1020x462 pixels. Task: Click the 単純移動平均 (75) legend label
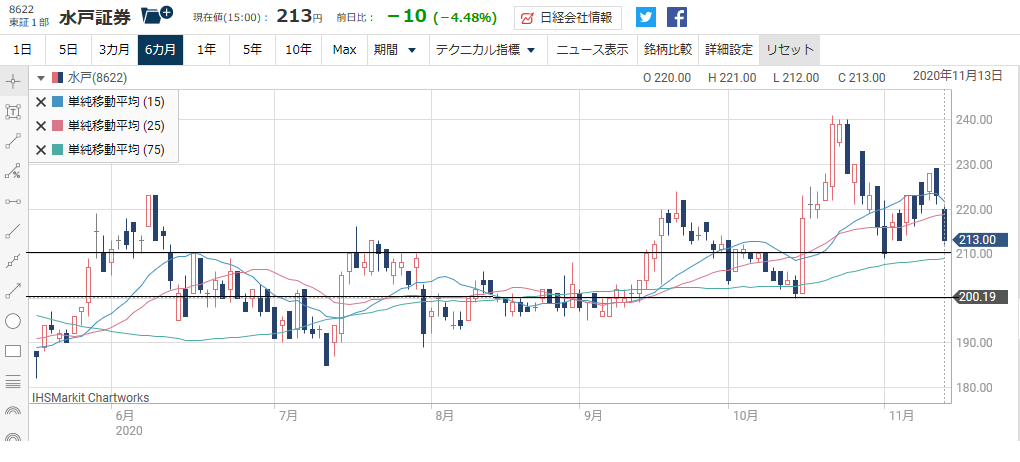116,150
